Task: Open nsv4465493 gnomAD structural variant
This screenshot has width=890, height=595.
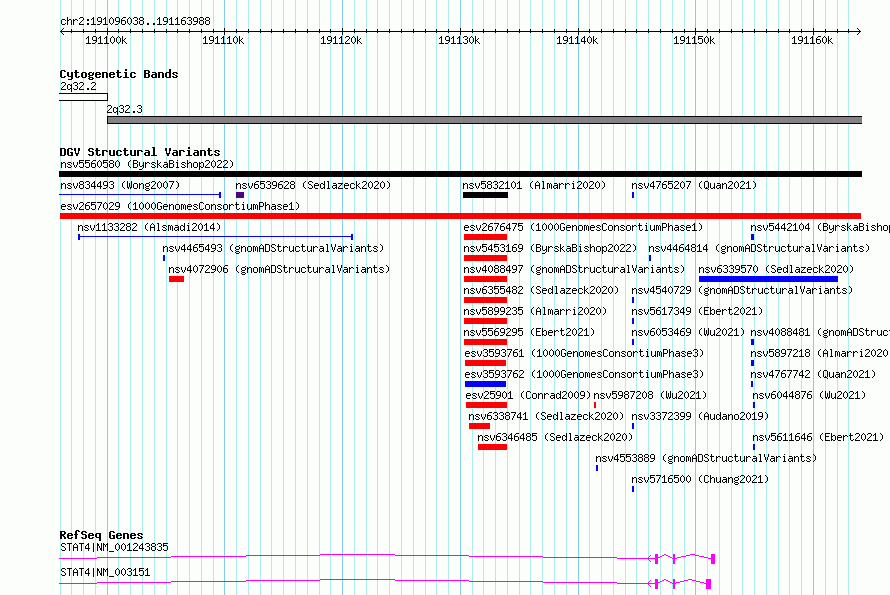Action: pos(273,249)
